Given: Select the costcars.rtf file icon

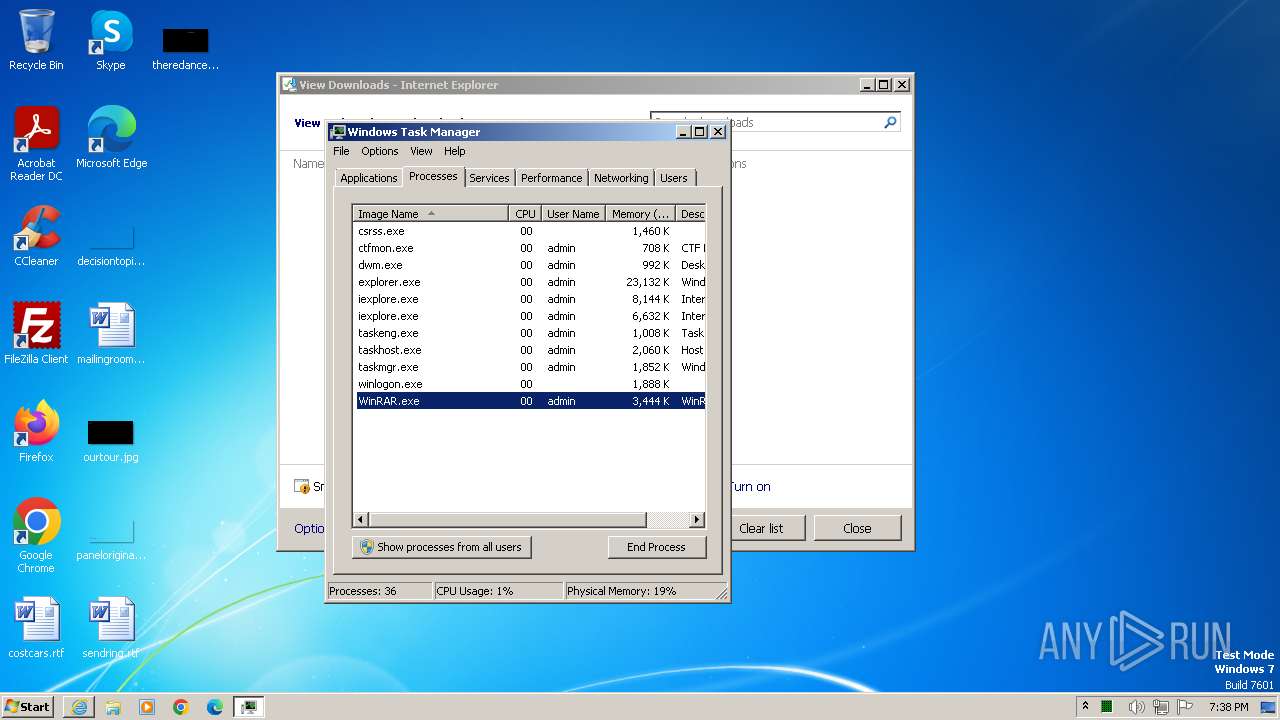Looking at the screenshot, I should (36, 628).
